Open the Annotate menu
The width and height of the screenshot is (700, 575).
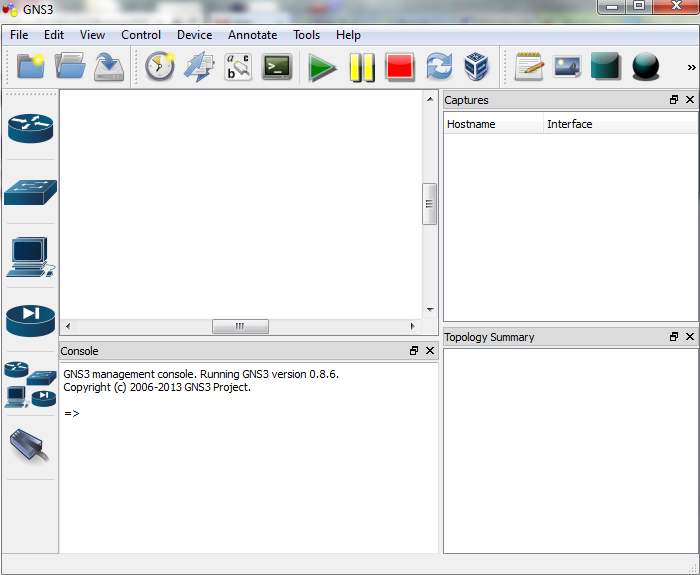pyautogui.click(x=253, y=35)
